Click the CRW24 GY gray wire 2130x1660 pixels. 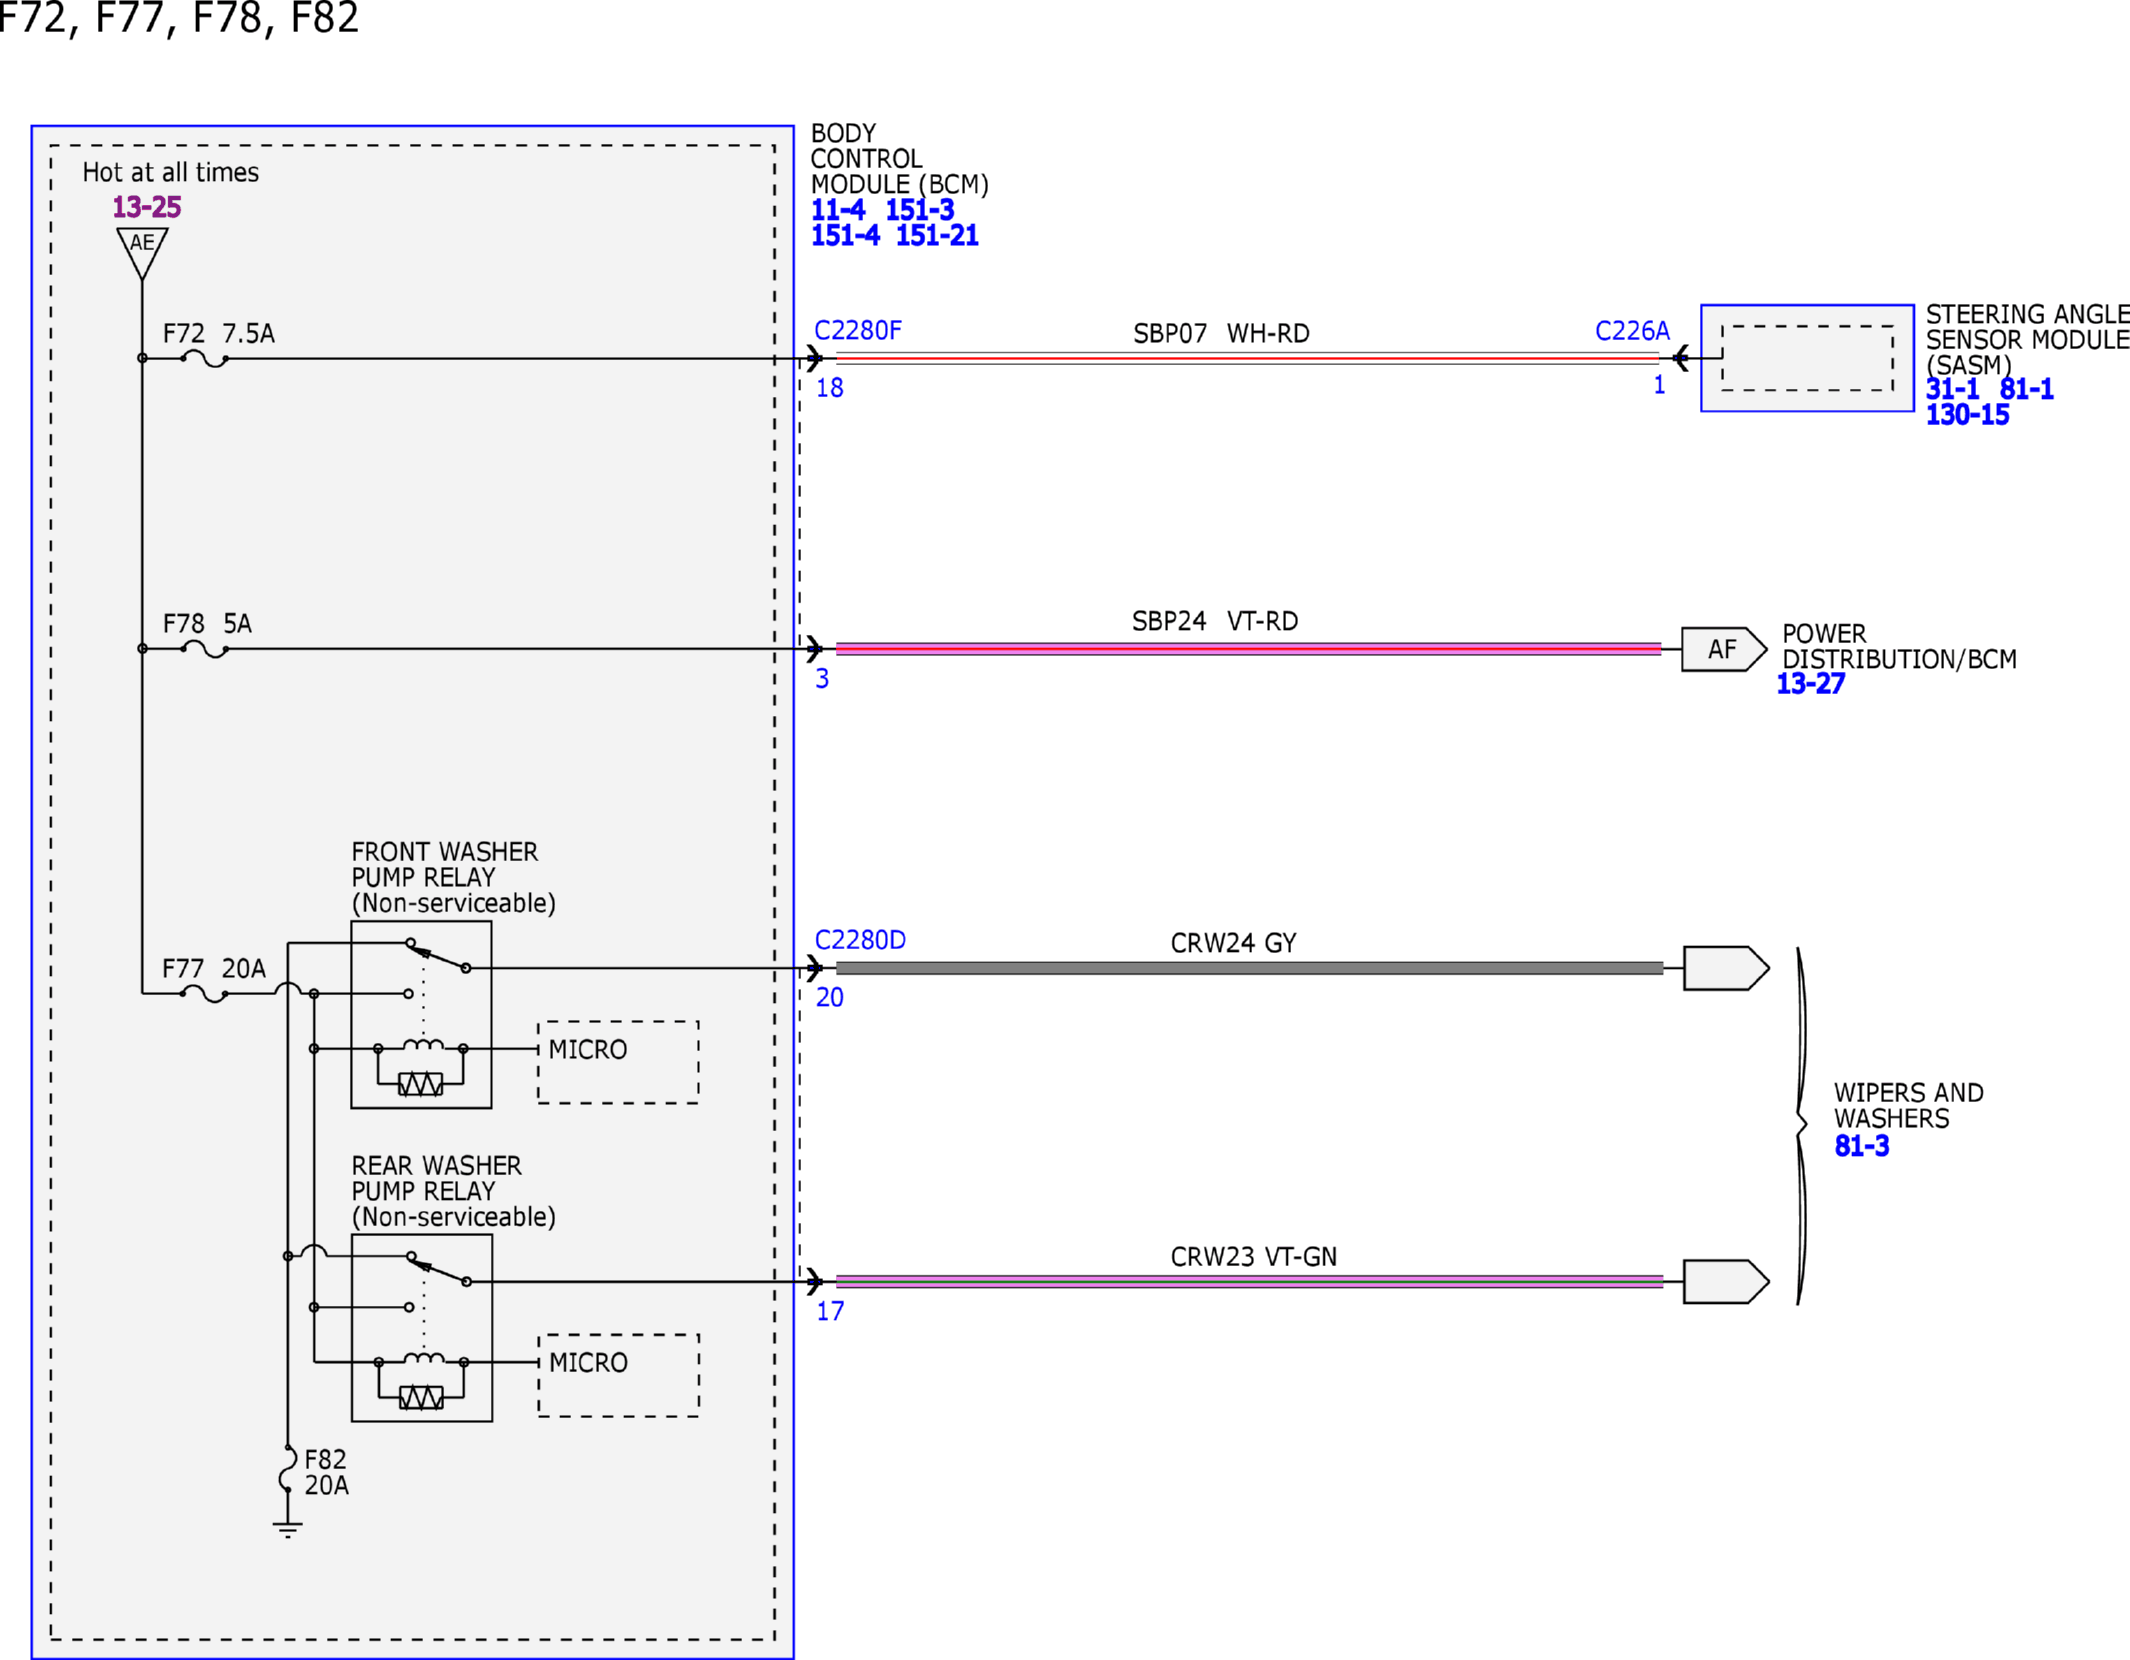coord(1249,968)
